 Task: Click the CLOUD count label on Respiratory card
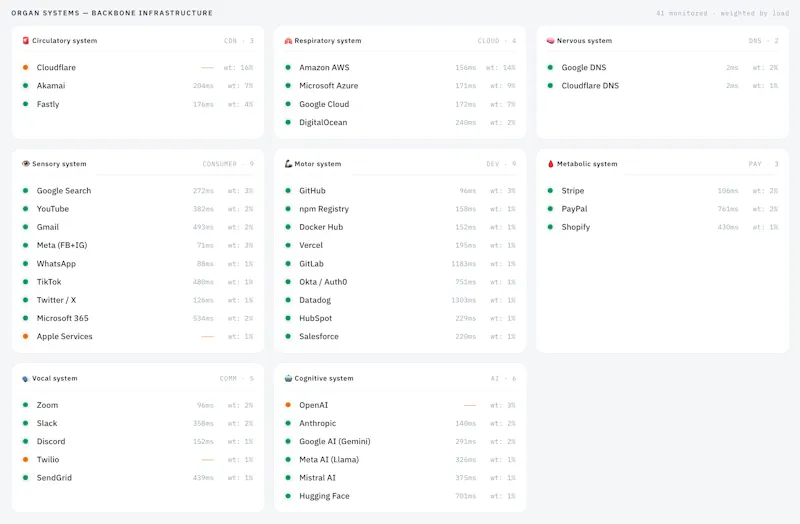[496, 41]
